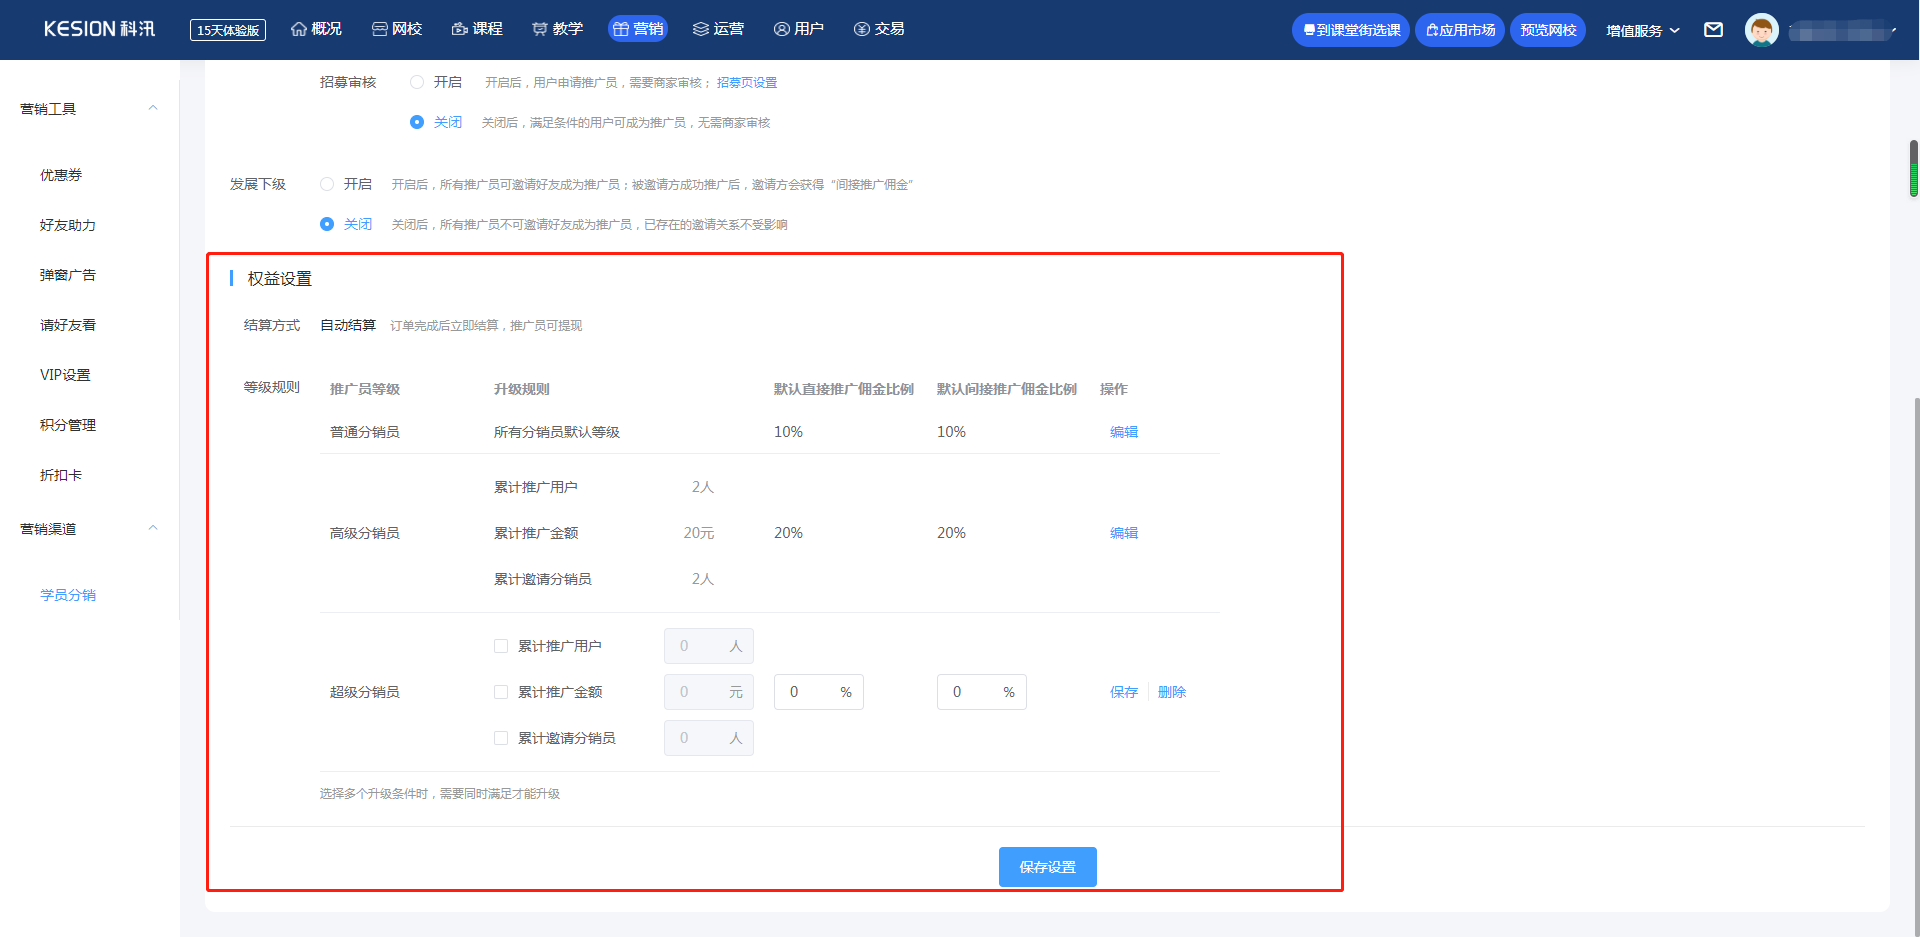This screenshot has width=1920, height=937.
Task: Open the 交易 transactions menu
Action: click(879, 29)
